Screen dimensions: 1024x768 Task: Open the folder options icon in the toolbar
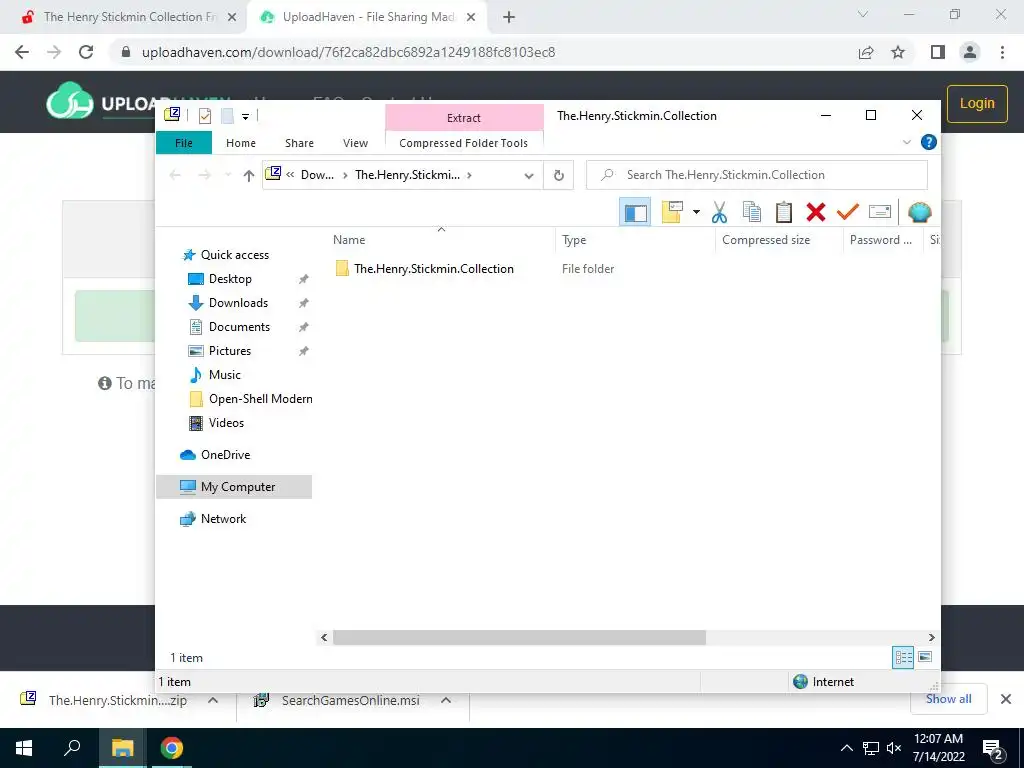[672, 212]
